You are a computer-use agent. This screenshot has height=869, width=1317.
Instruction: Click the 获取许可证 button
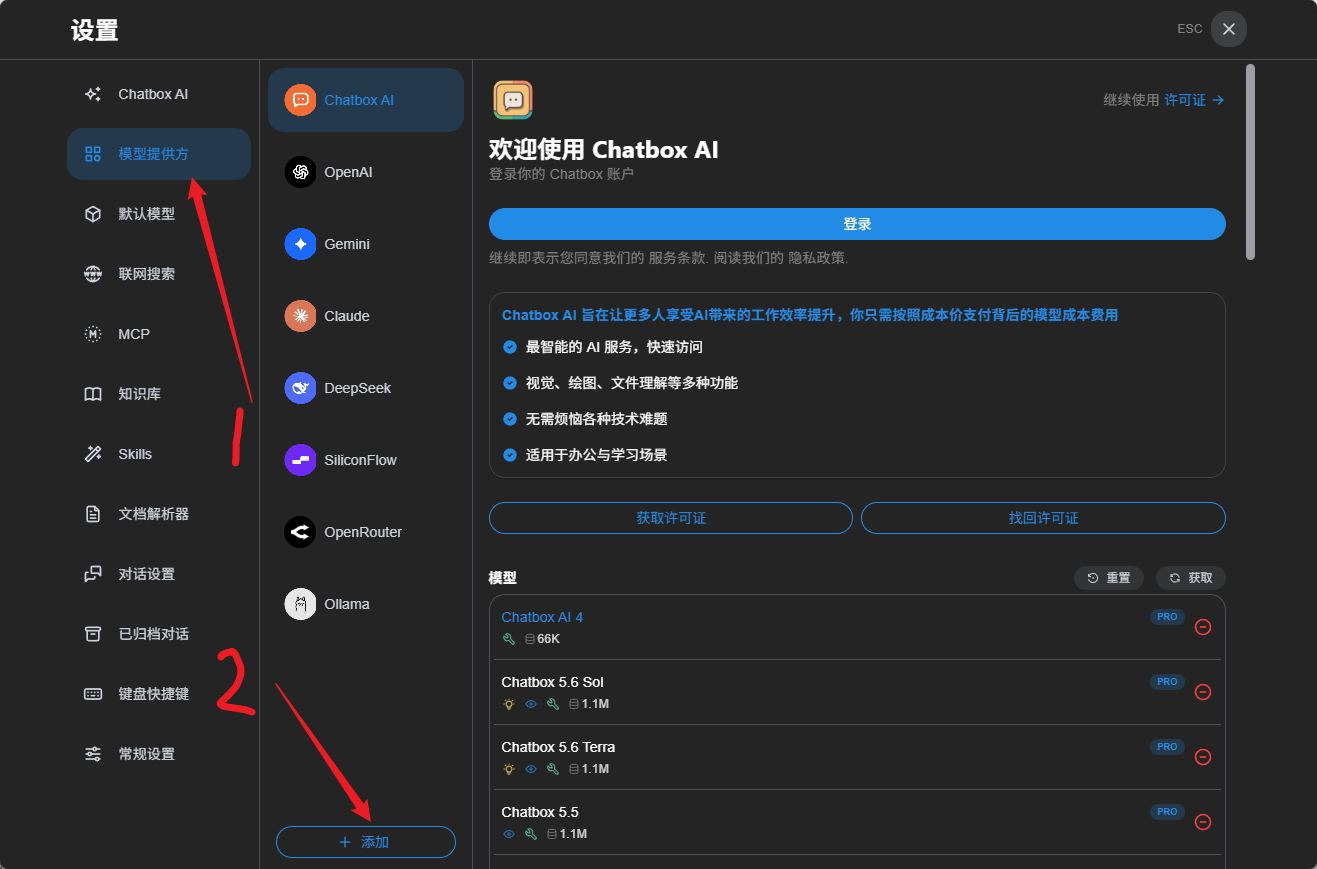[671, 518]
